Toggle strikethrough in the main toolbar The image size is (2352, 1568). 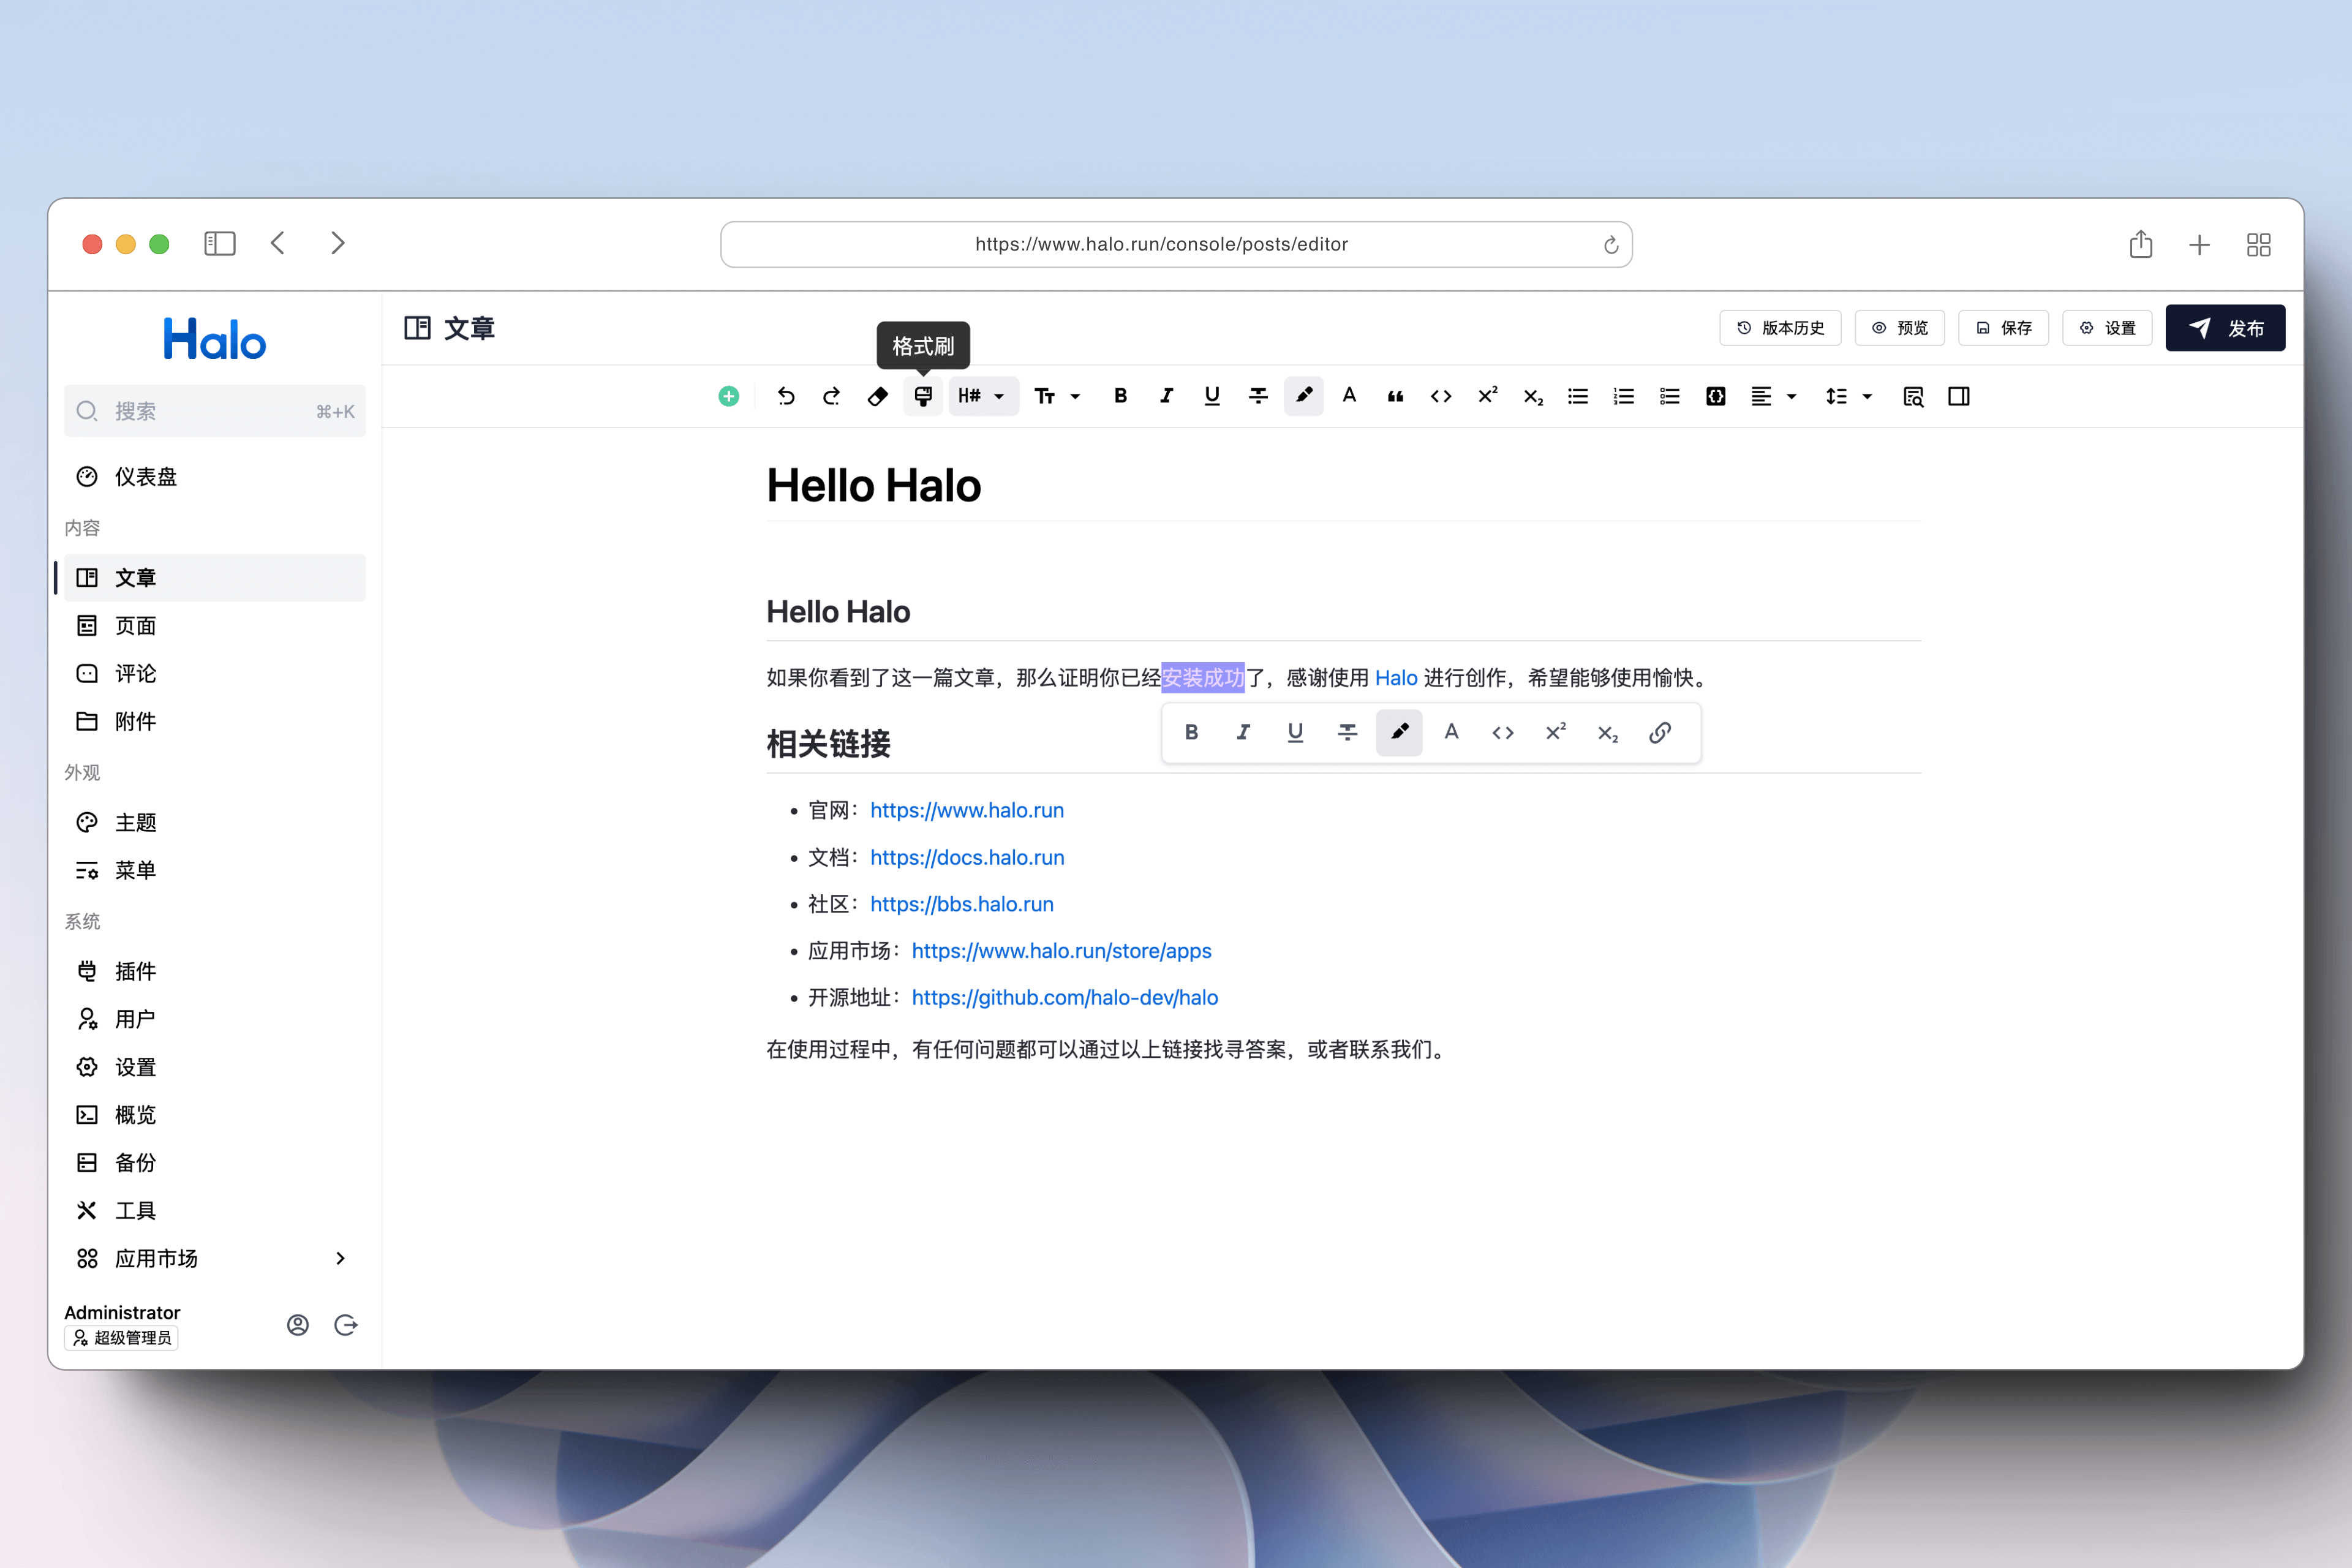(x=1258, y=396)
